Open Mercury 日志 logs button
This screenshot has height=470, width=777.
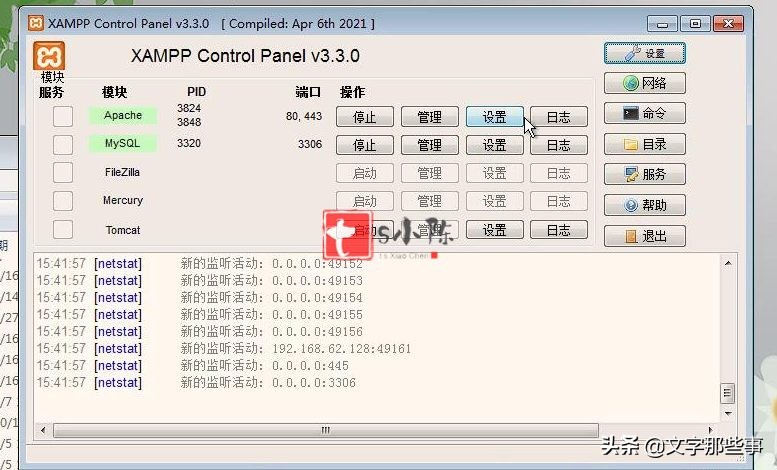[559, 201]
